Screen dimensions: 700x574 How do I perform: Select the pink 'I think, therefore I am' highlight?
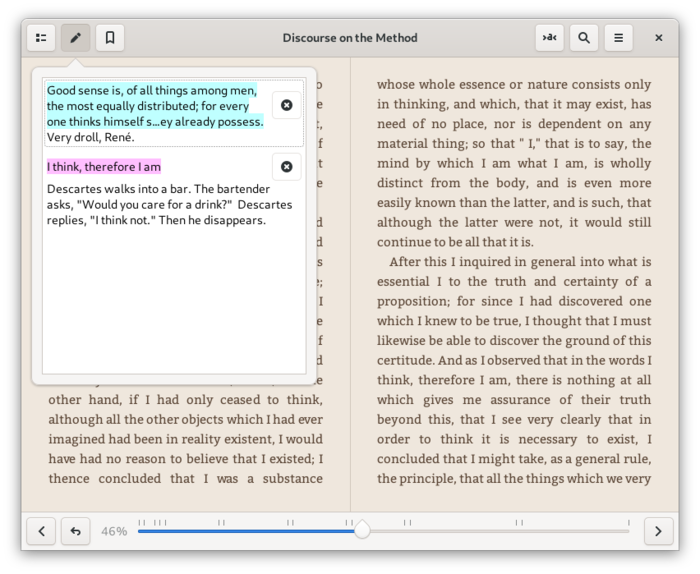click(x=104, y=166)
